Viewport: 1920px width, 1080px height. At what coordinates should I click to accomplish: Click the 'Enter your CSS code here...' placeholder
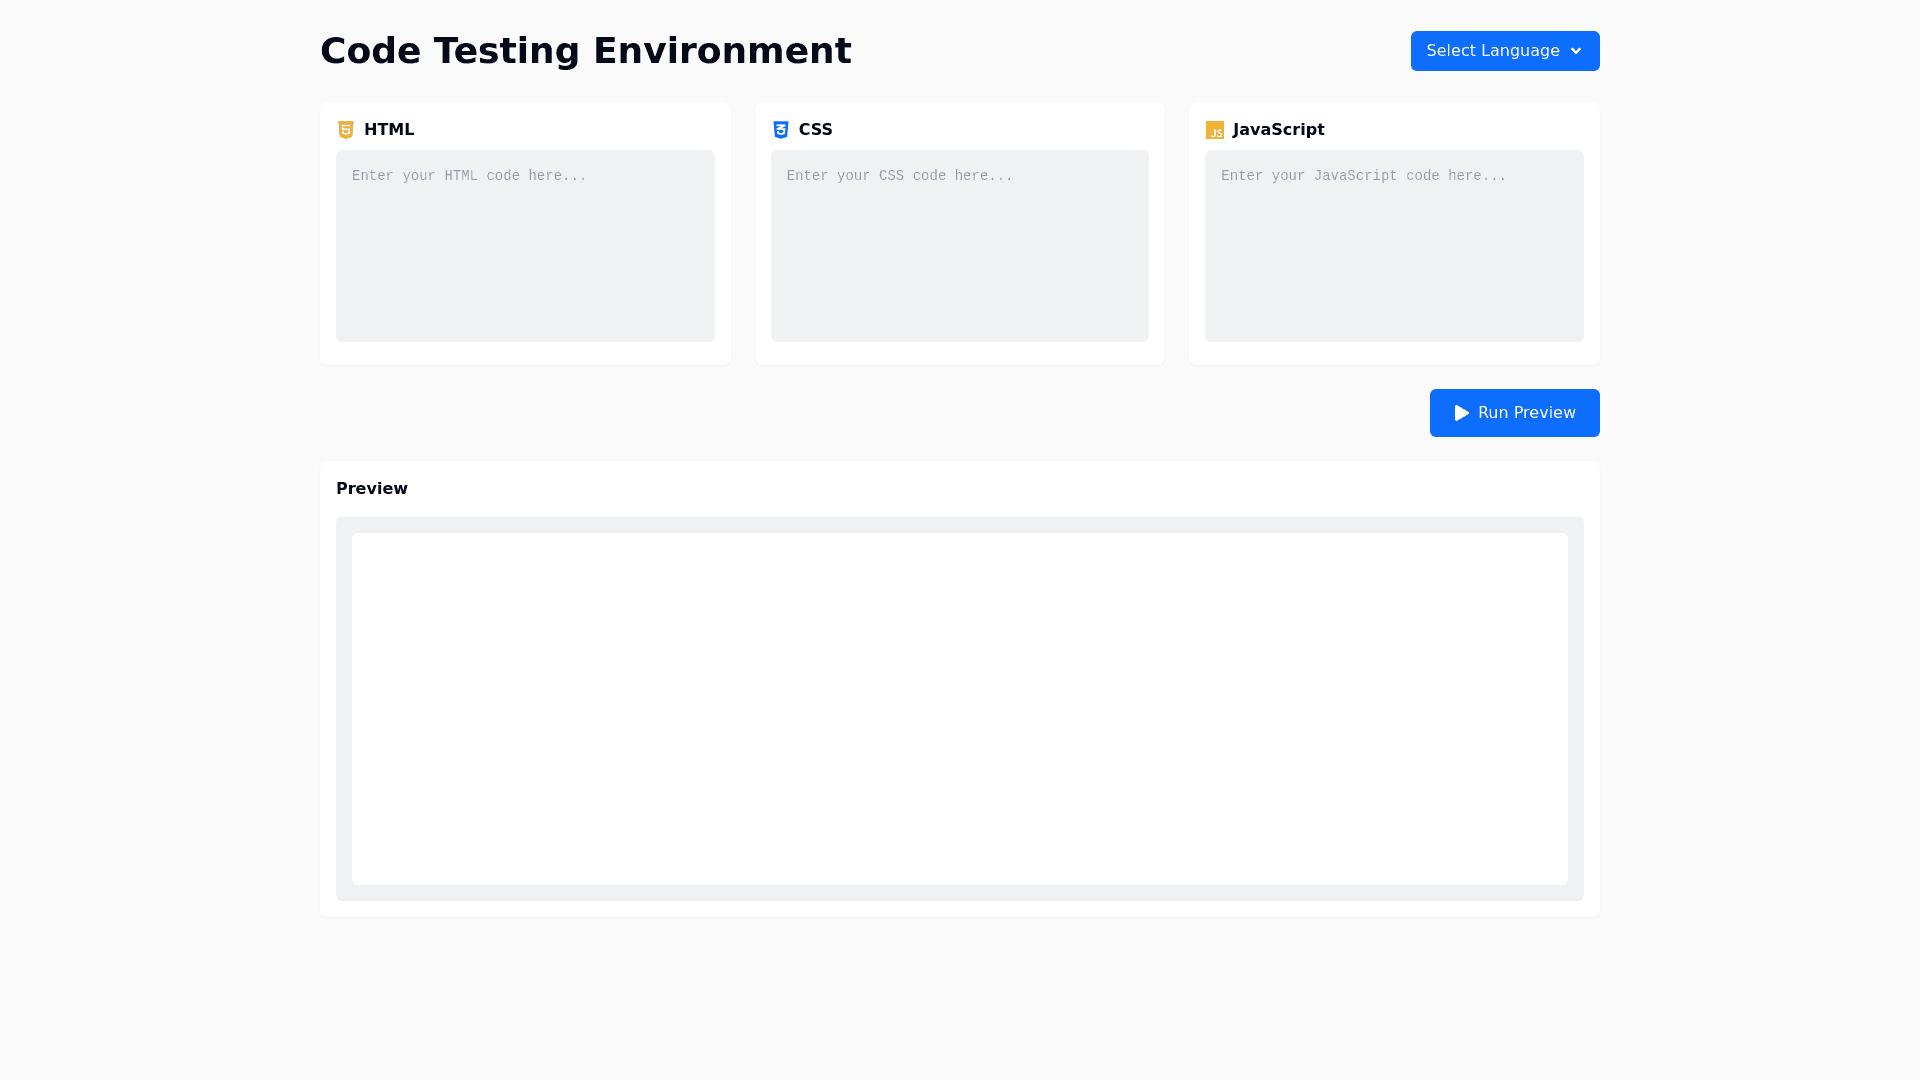click(x=899, y=176)
